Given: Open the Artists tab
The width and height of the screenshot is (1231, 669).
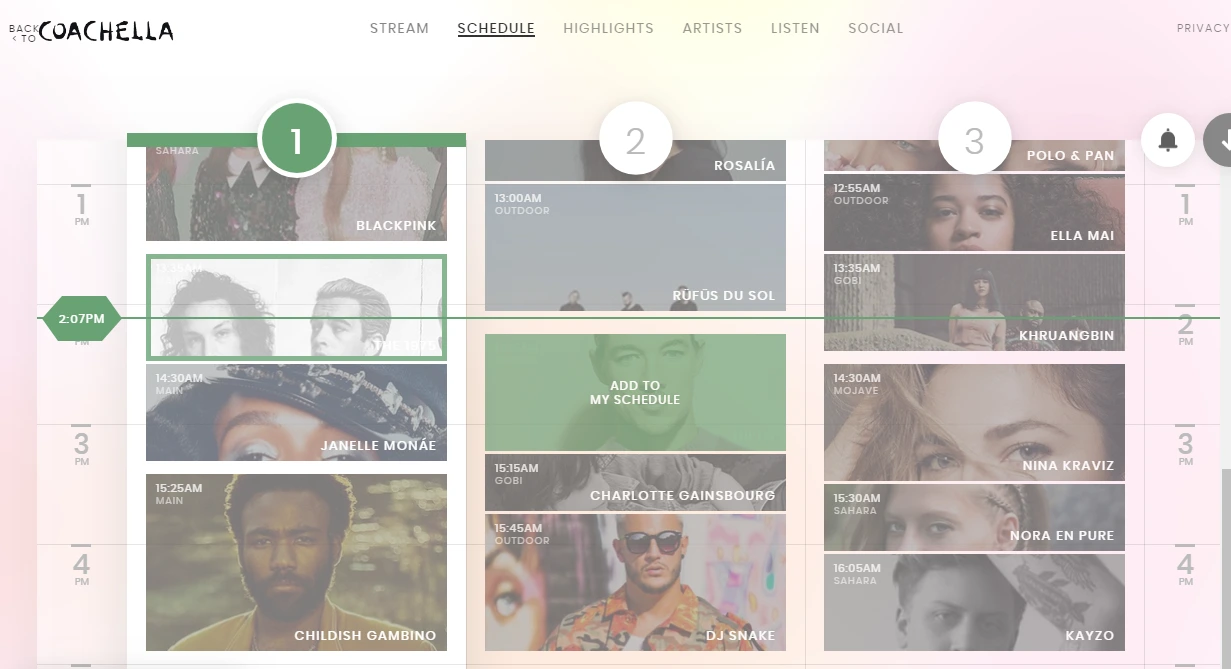Looking at the screenshot, I should pyautogui.click(x=712, y=29).
